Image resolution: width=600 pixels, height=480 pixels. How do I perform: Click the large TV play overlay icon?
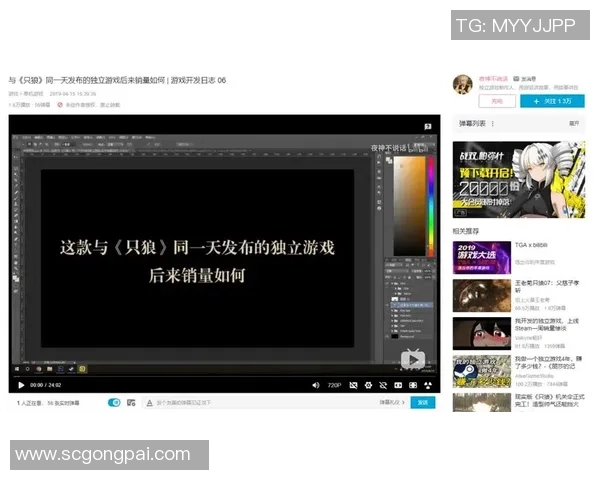413,359
